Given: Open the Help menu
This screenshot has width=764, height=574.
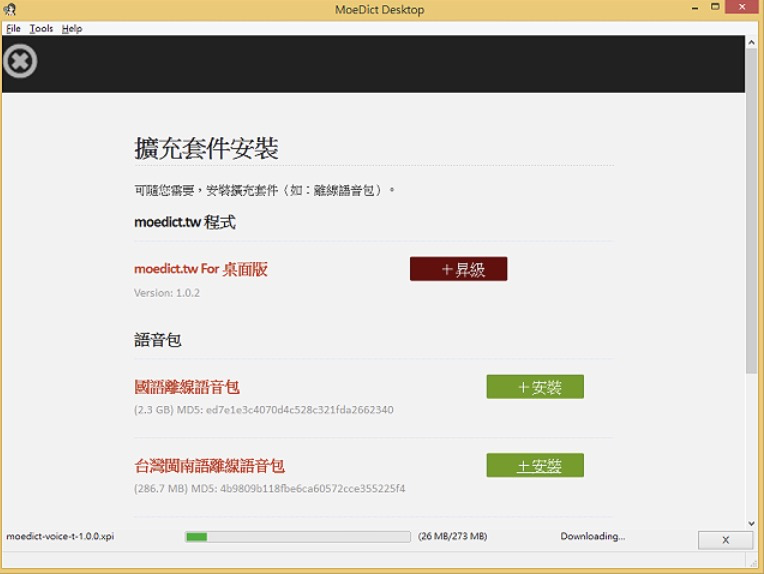Looking at the screenshot, I should click(x=72, y=29).
